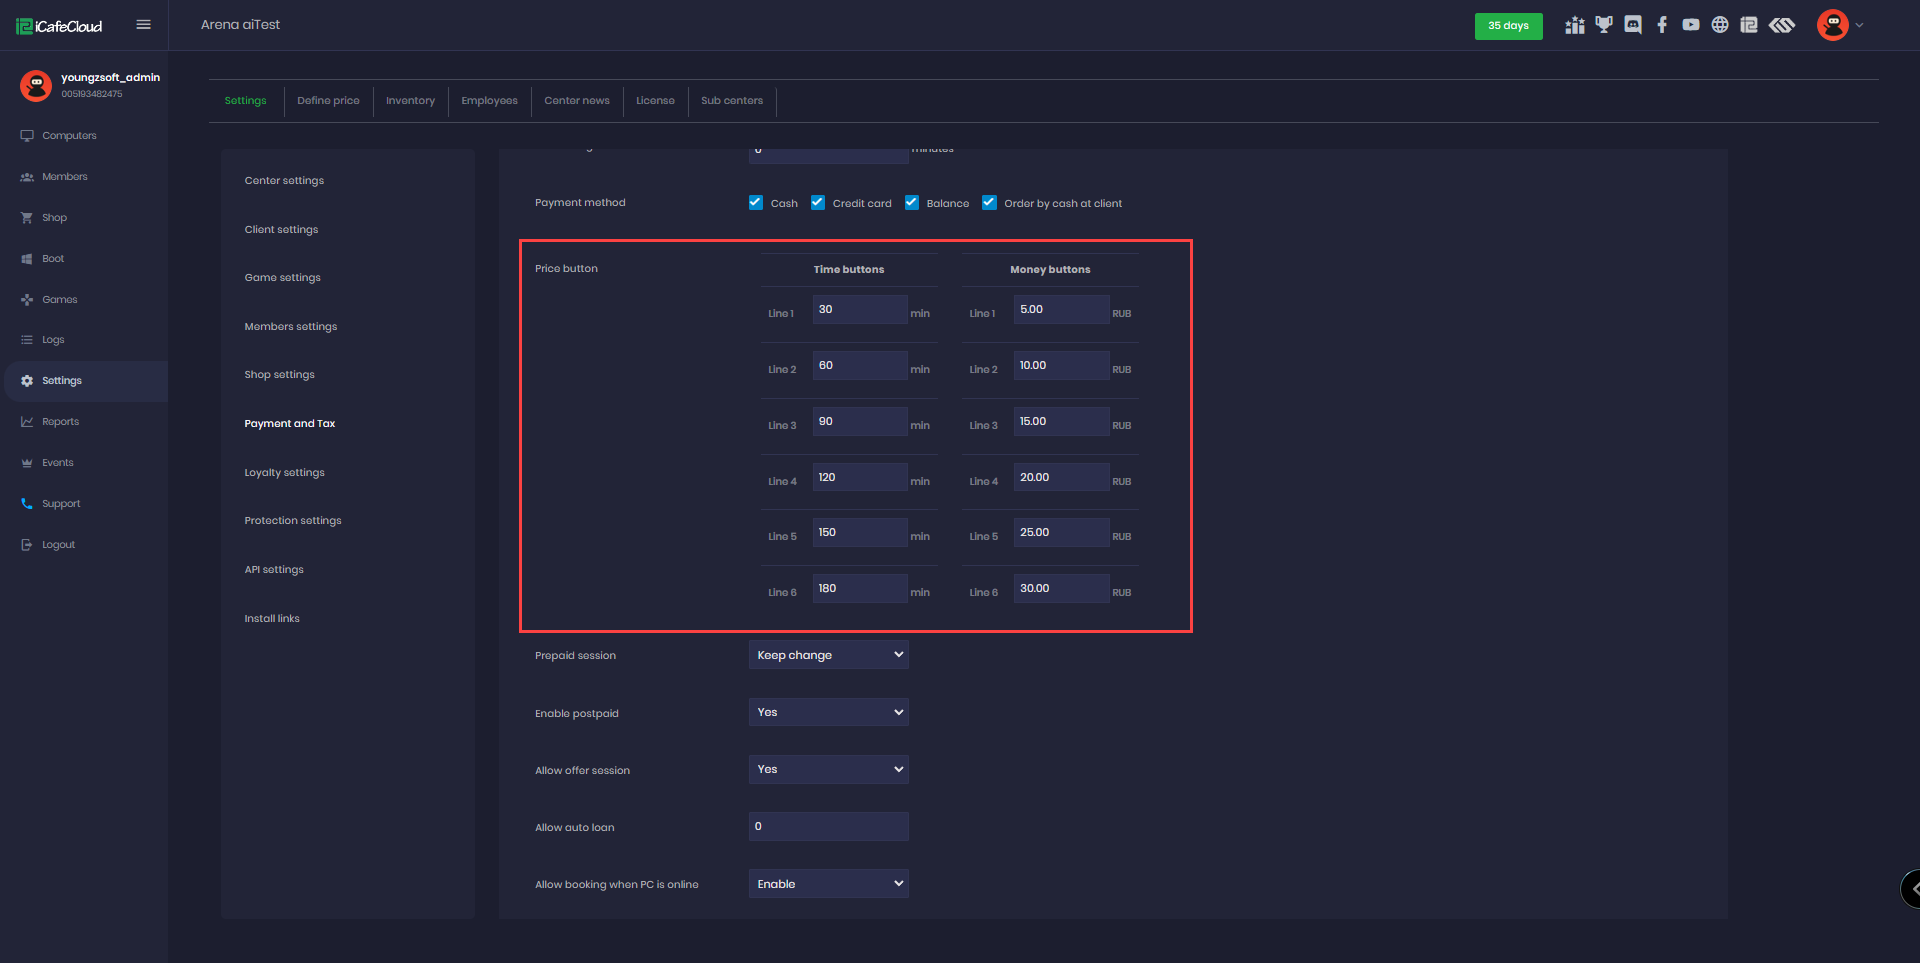Screen dimensions: 1920x963
Task: Click the globe website icon
Action: (x=1720, y=25)
